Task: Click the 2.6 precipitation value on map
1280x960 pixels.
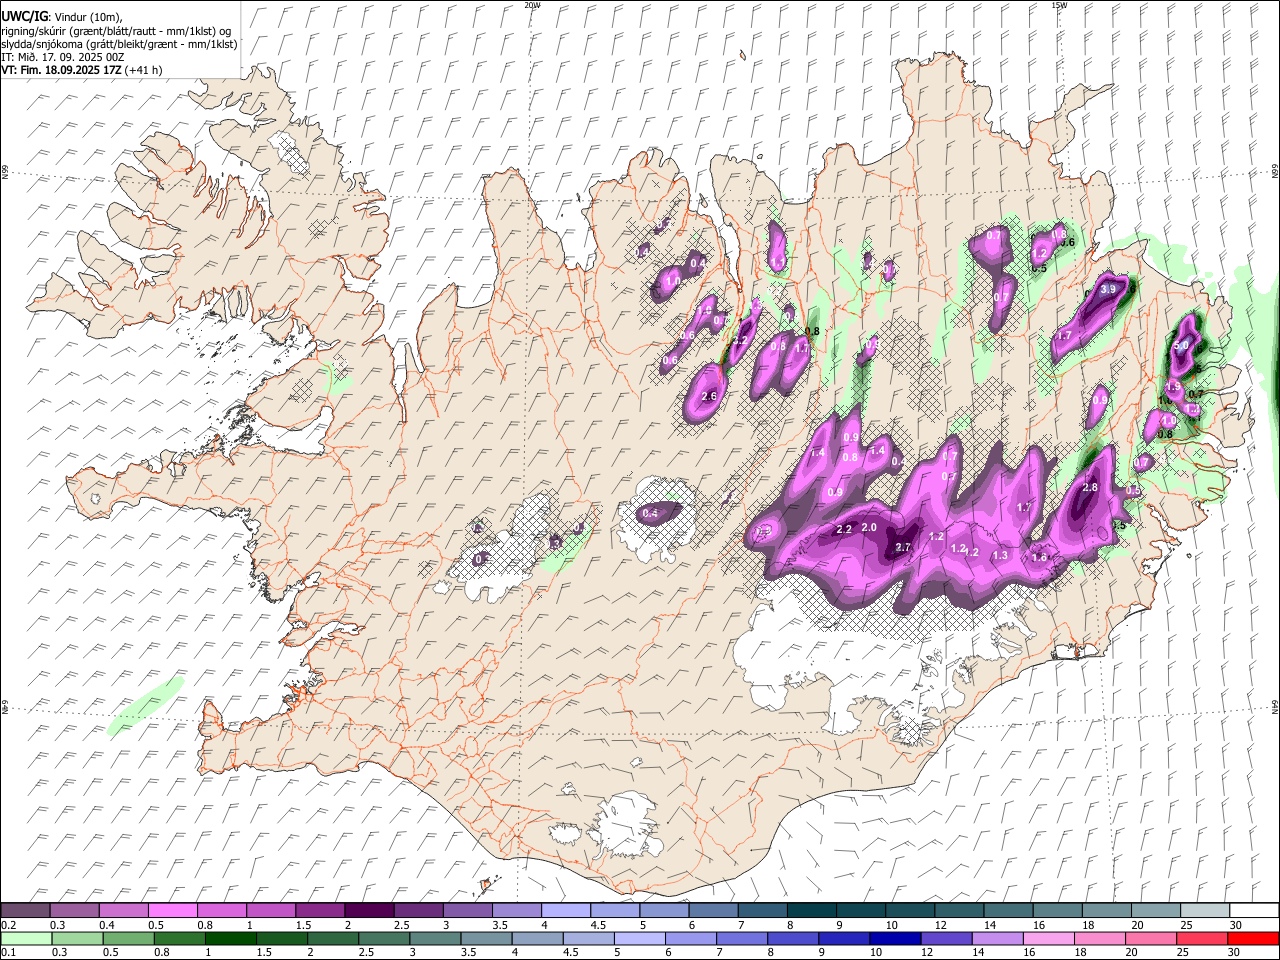Action: (x=710, y=397)
